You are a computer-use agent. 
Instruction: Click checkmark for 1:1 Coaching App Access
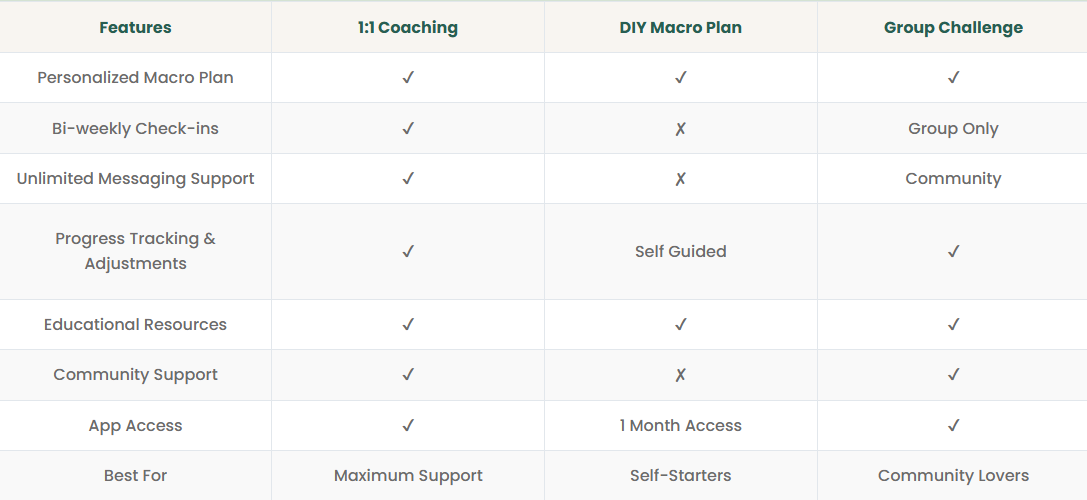408,426
